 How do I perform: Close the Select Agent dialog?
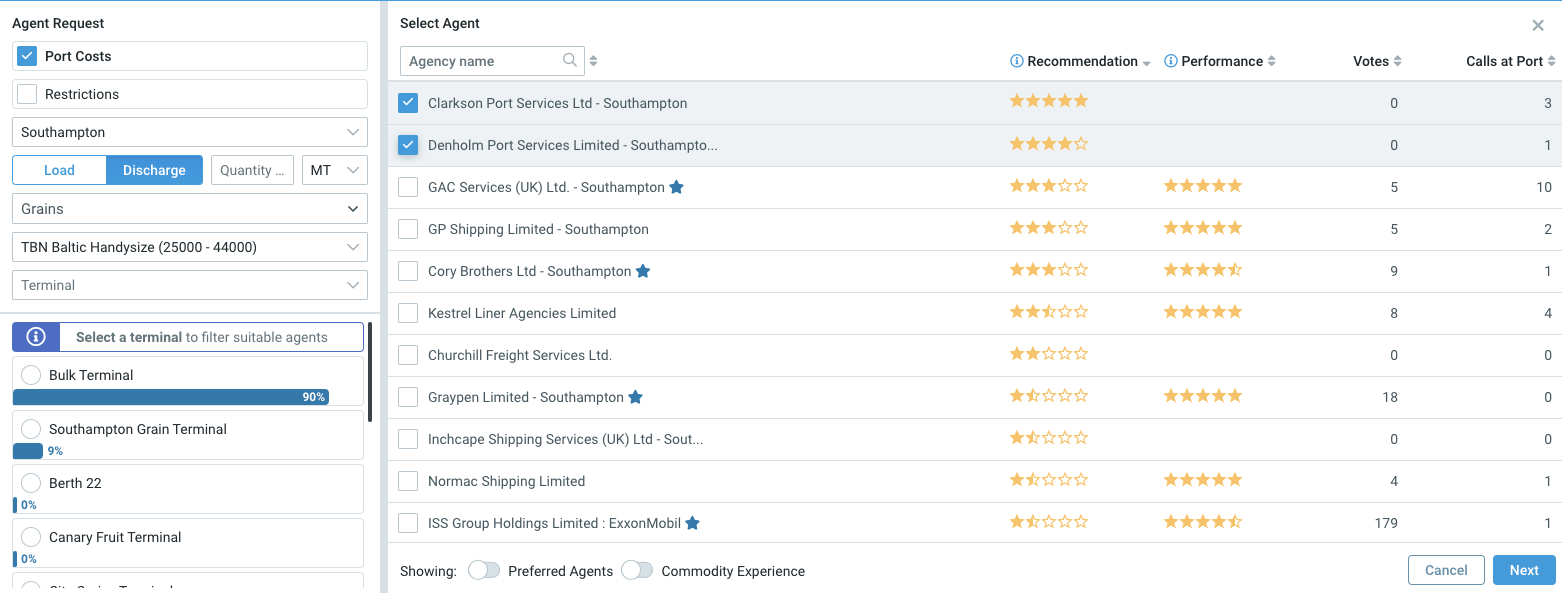pyautogui.click(x=1538, y=25)
